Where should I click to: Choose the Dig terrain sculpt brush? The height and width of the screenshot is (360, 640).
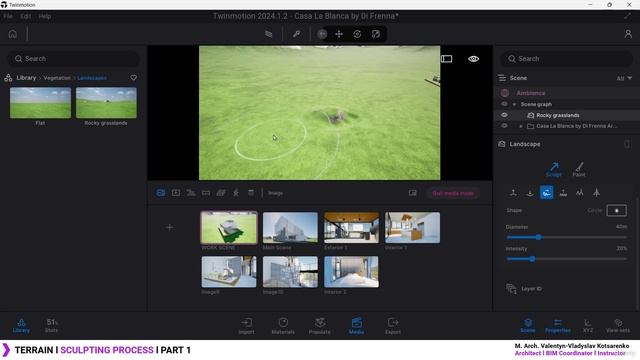tap(530, 193)
